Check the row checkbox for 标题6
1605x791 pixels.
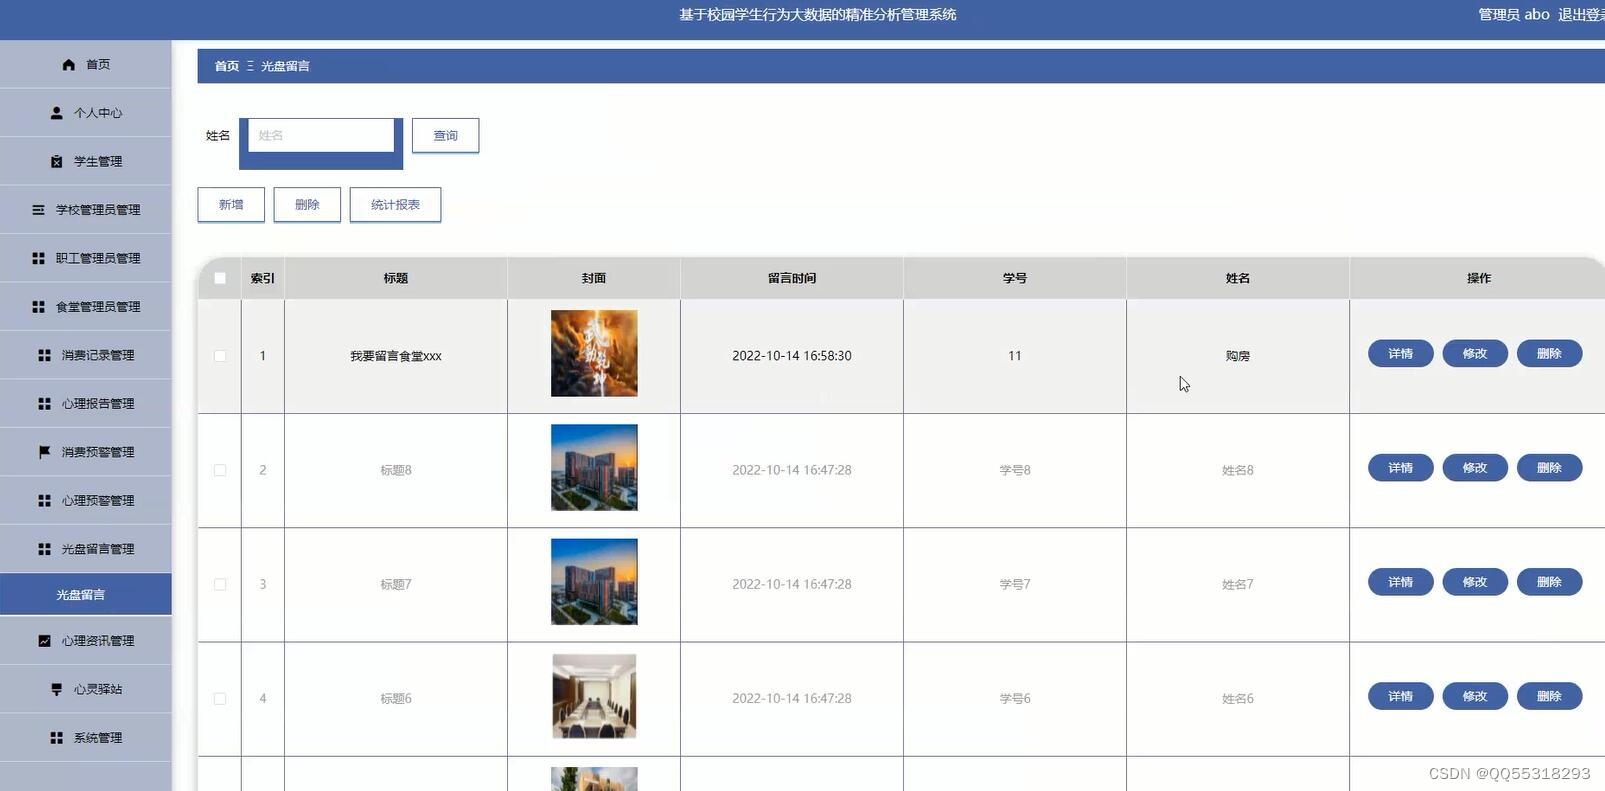[220, 699]
